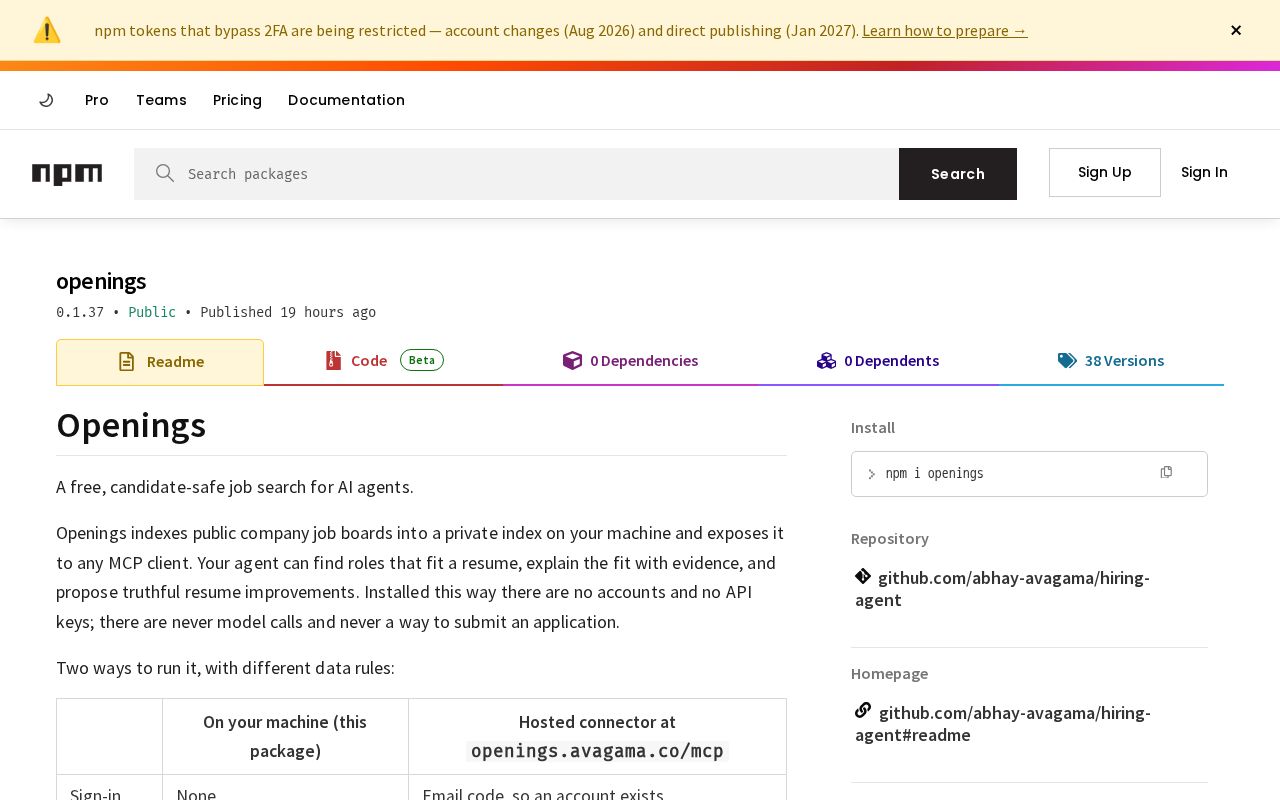The image size is (1280, 800).
Task: Click the Search button
Action: (958, 174)
